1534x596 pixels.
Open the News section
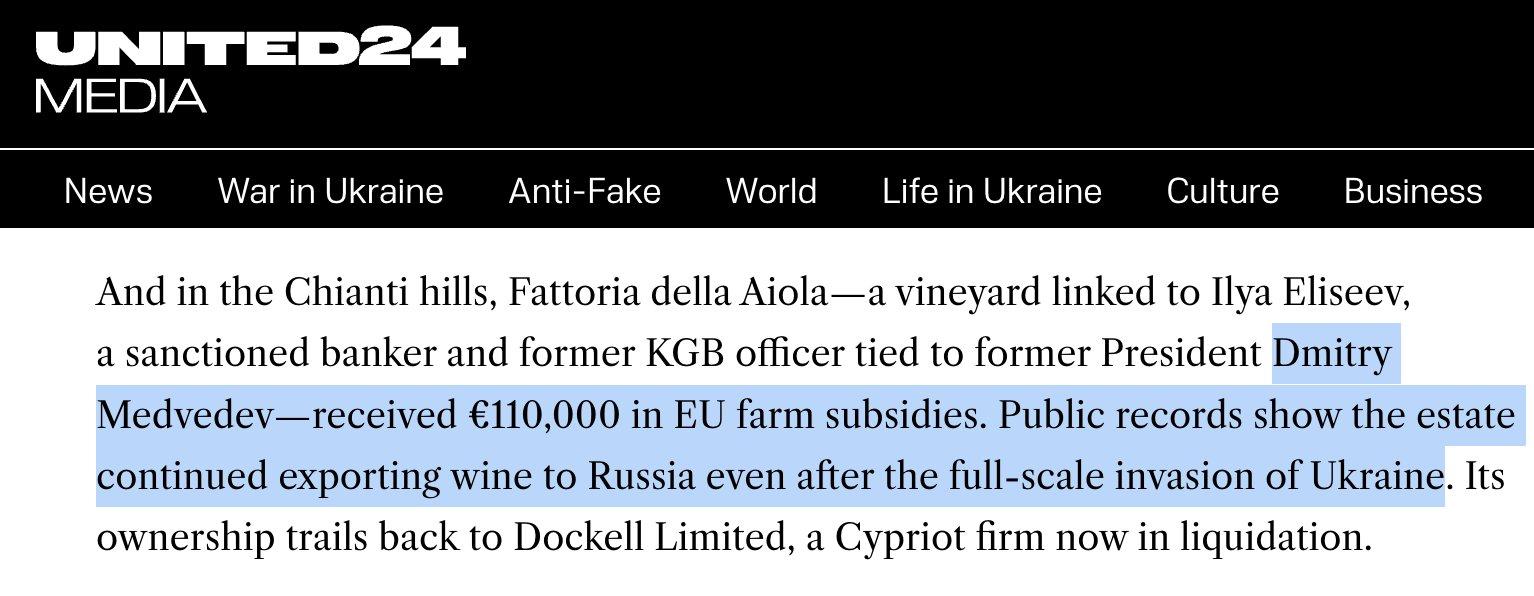(108, 191)
